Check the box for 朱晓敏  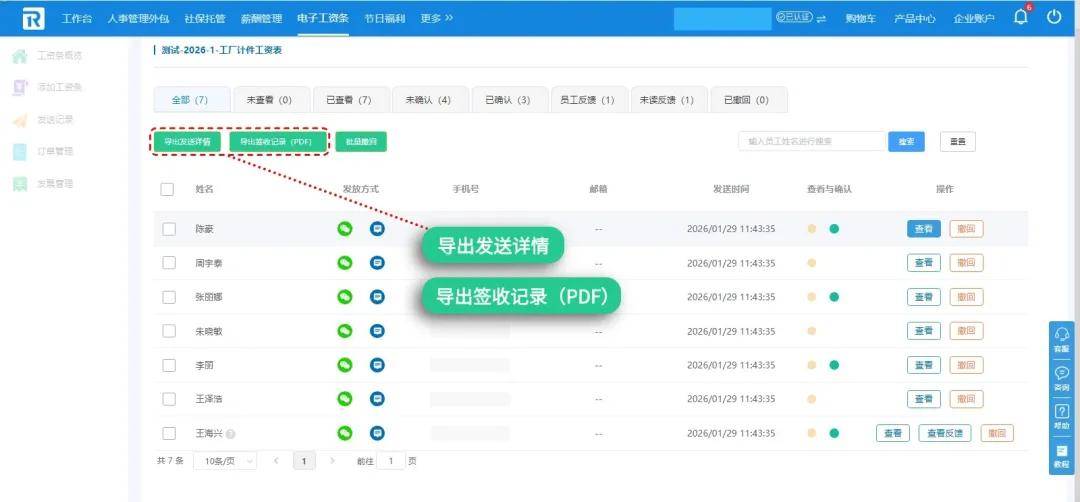coord(169,331)
